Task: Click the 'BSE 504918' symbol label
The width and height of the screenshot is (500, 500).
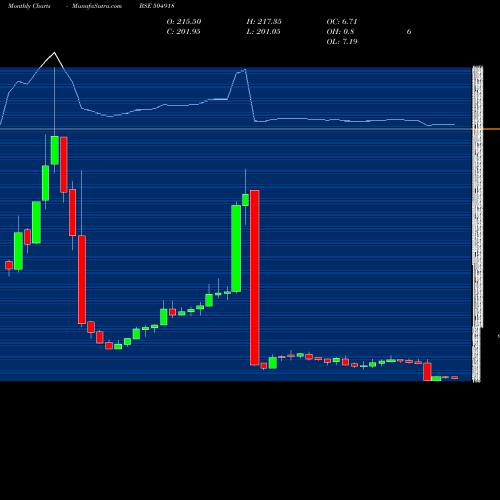Action: 157,6
